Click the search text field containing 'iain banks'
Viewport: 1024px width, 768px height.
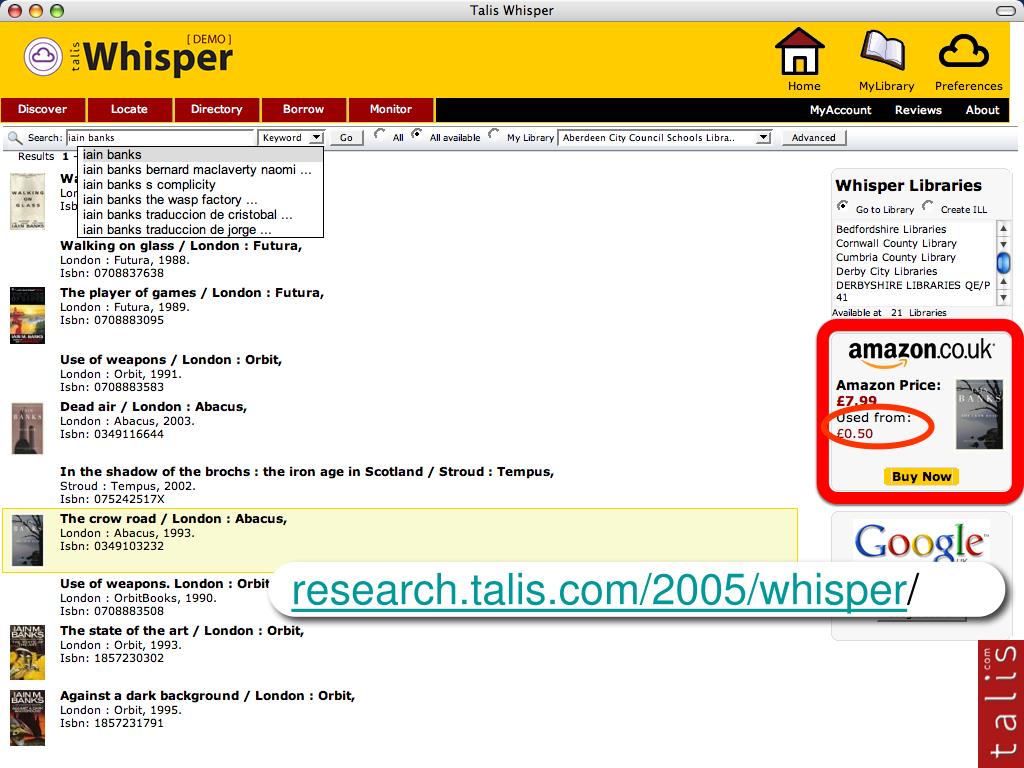click(161, 138)
